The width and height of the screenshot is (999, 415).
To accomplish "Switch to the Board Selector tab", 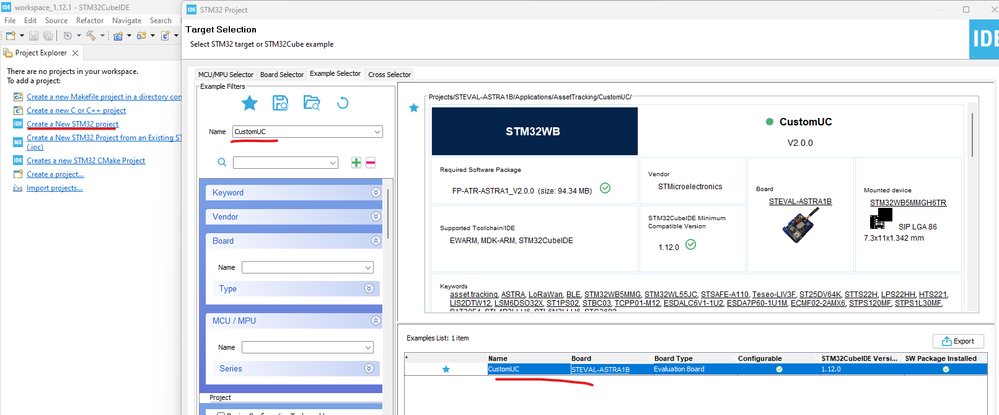I will [x=282, y=75].
